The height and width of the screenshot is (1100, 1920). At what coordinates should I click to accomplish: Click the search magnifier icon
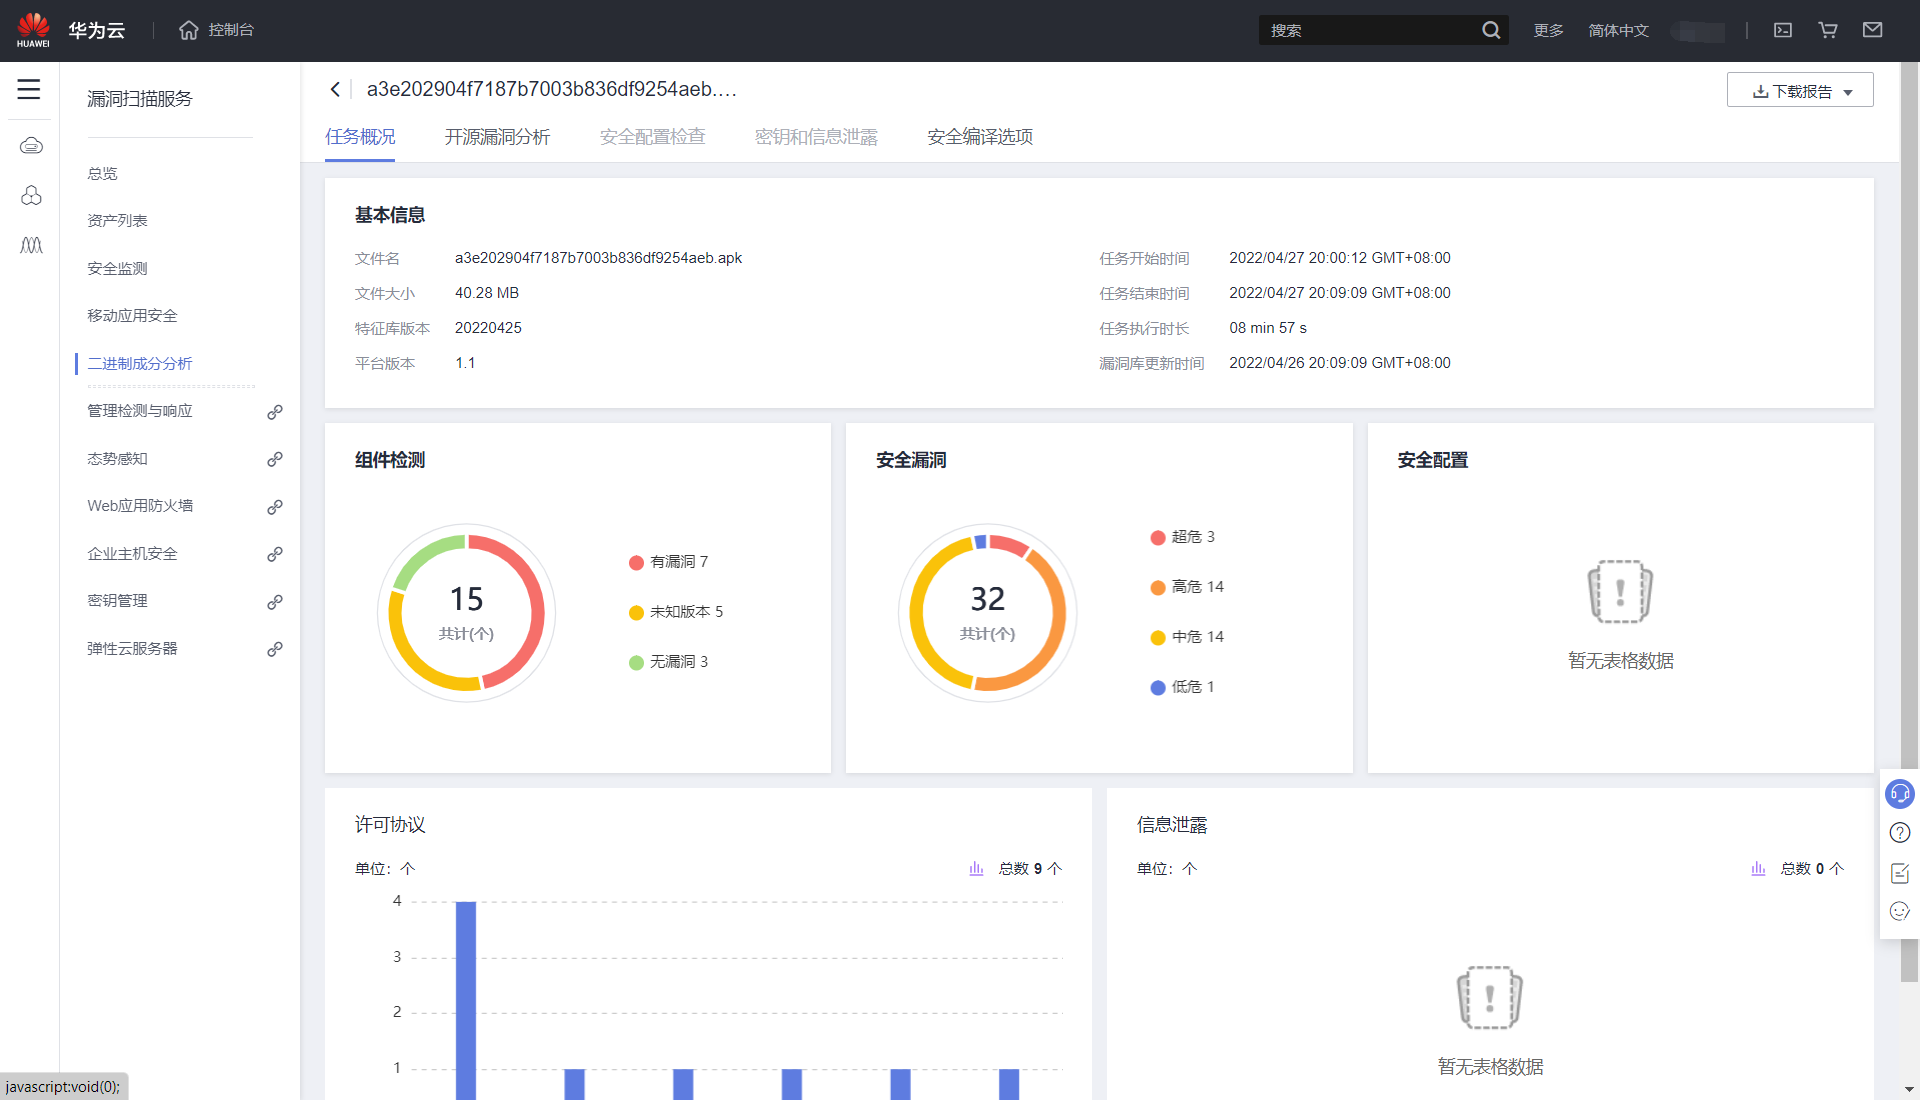pyautogui.click(x=1491, y=30)
